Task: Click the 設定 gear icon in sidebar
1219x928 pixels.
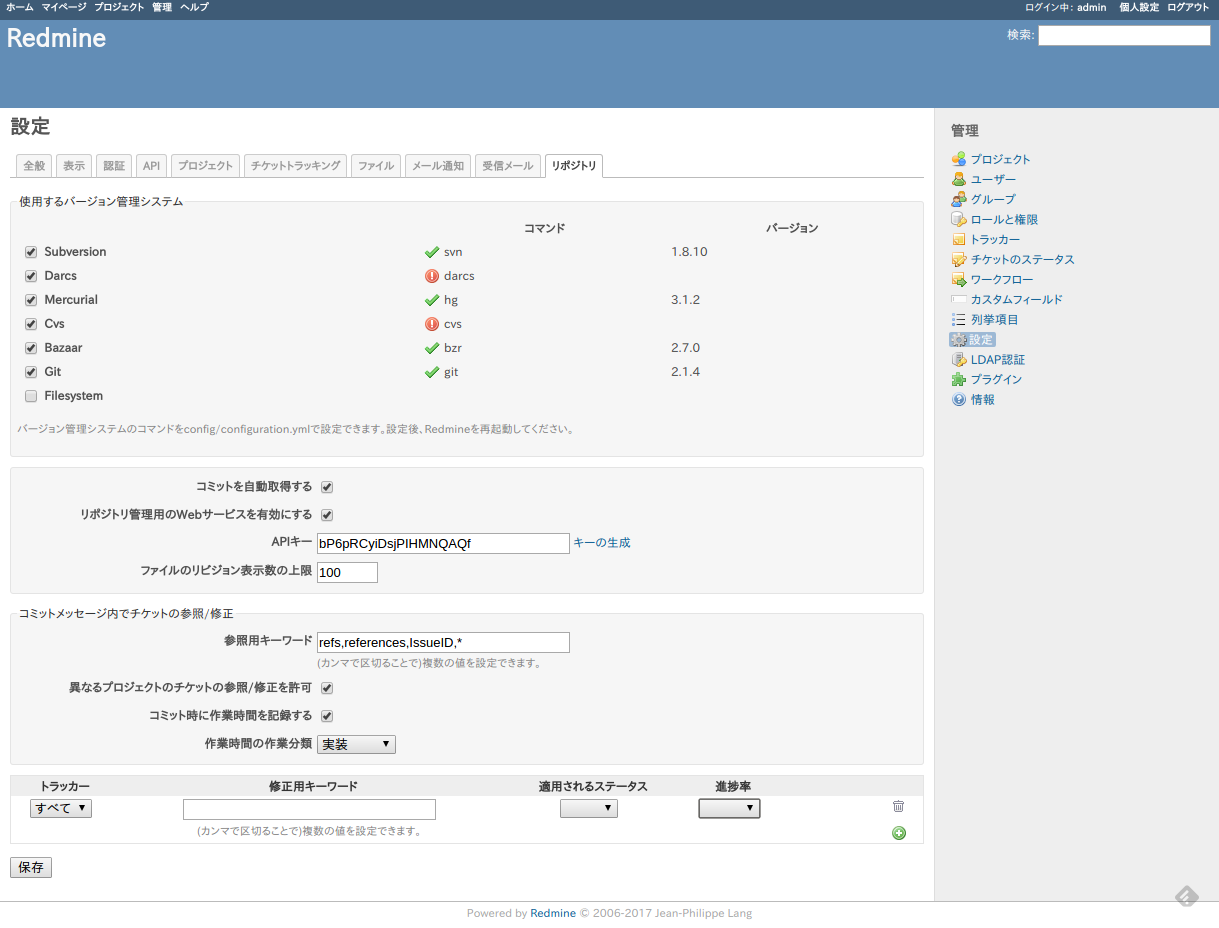Action: coord(959,339)
